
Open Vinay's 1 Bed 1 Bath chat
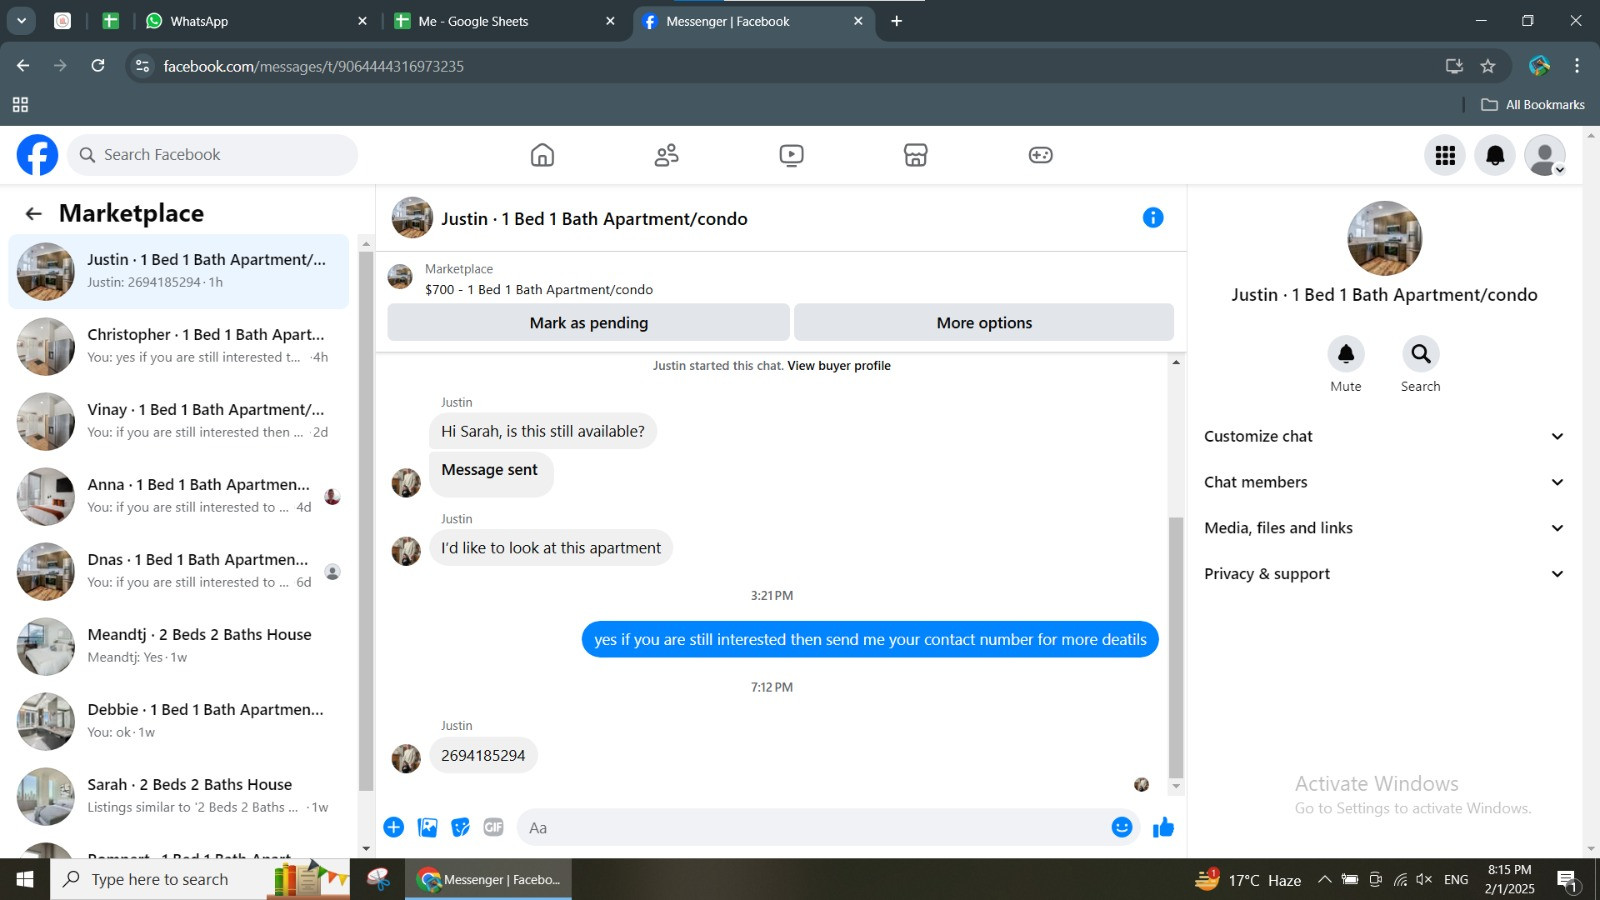pyautogui.click(x=180, y=421)
